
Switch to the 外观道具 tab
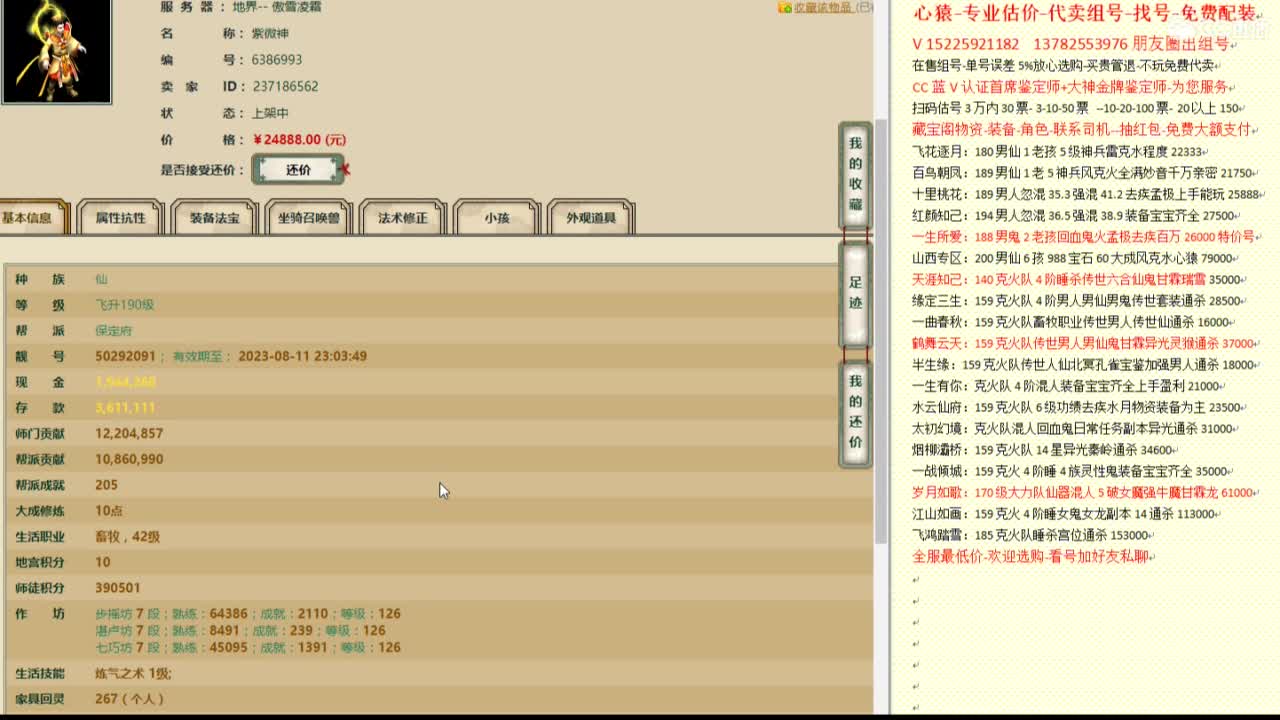point(588,216)
